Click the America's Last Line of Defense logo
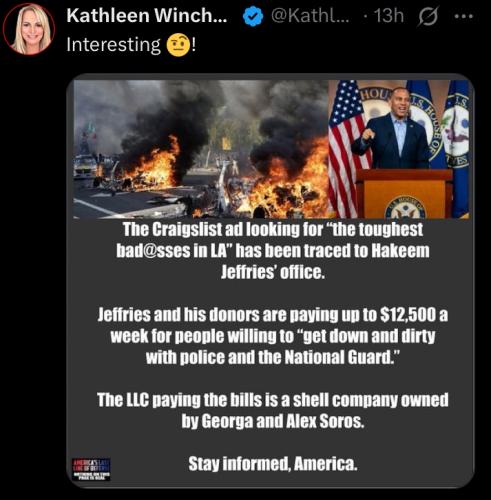This screenshot has height=500, width=491. (91, 469)
